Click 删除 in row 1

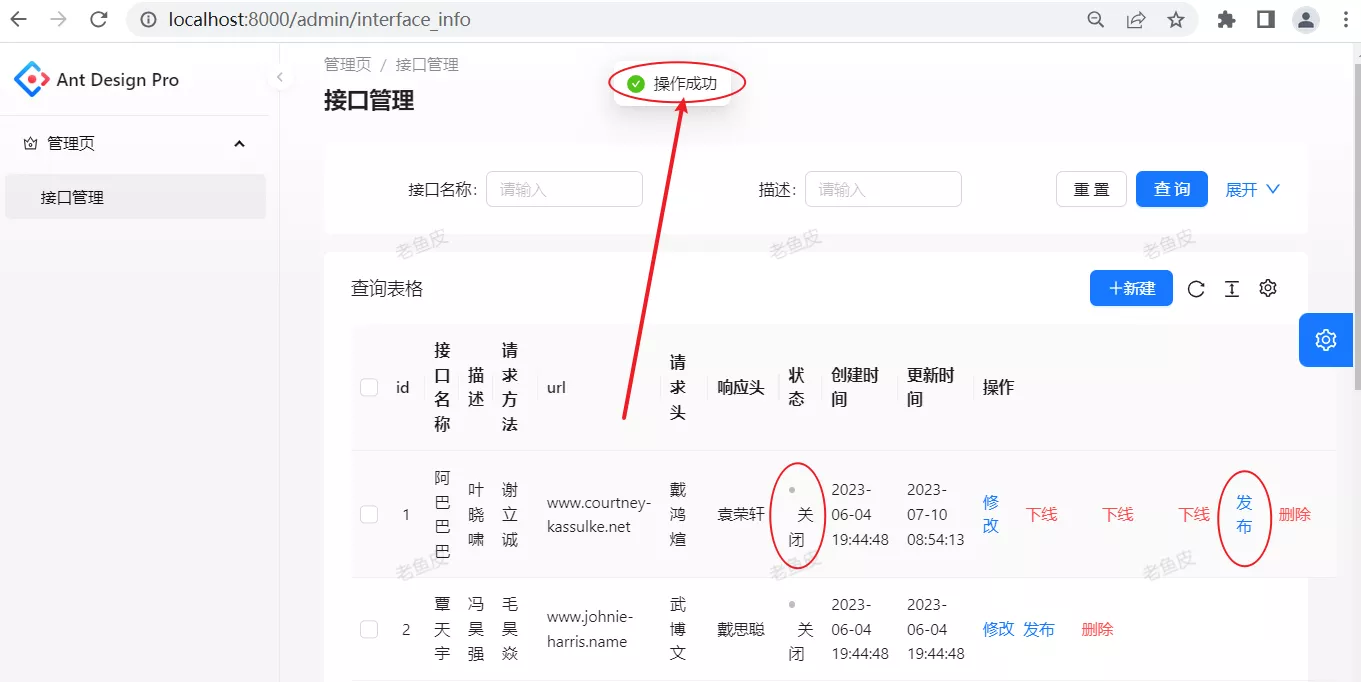(1294, 514)
